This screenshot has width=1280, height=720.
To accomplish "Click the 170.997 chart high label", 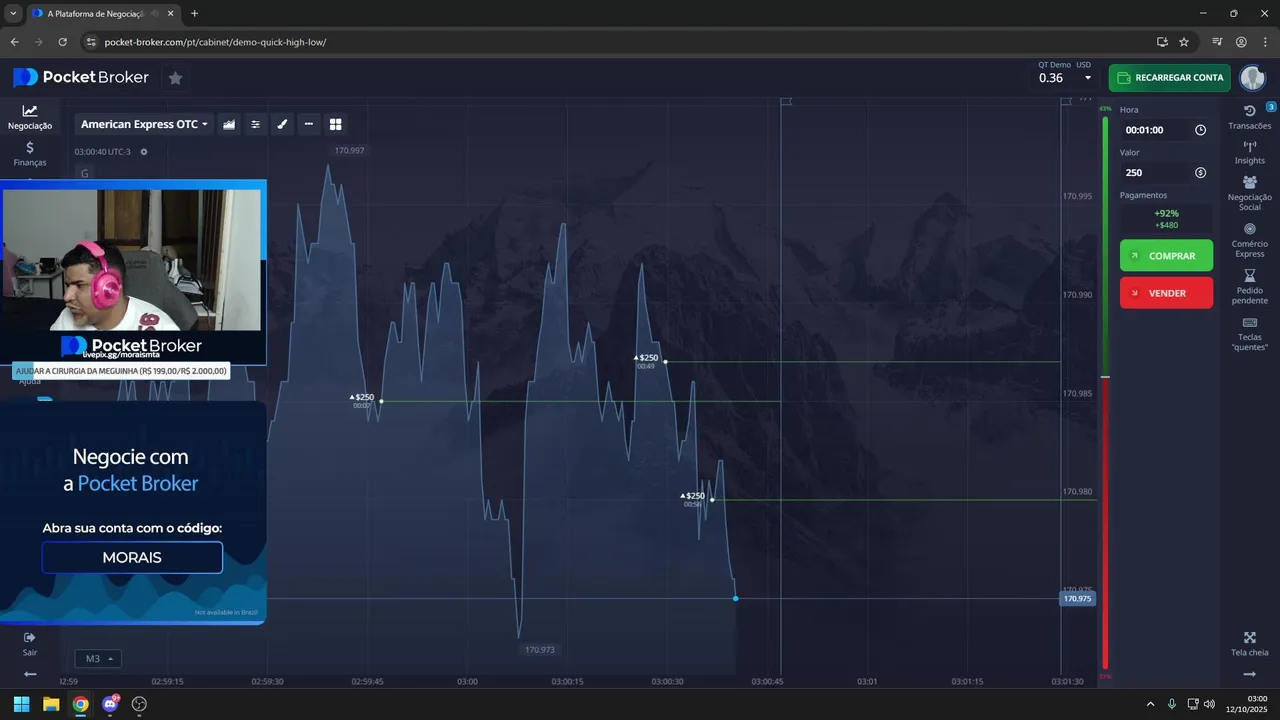I will click(349, 150).
